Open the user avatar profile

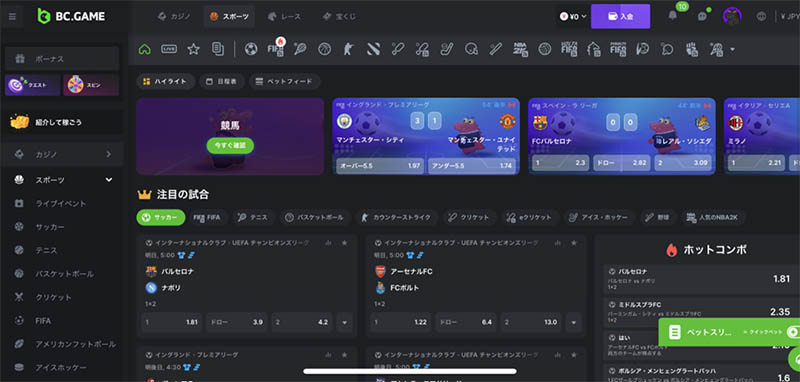732,16
